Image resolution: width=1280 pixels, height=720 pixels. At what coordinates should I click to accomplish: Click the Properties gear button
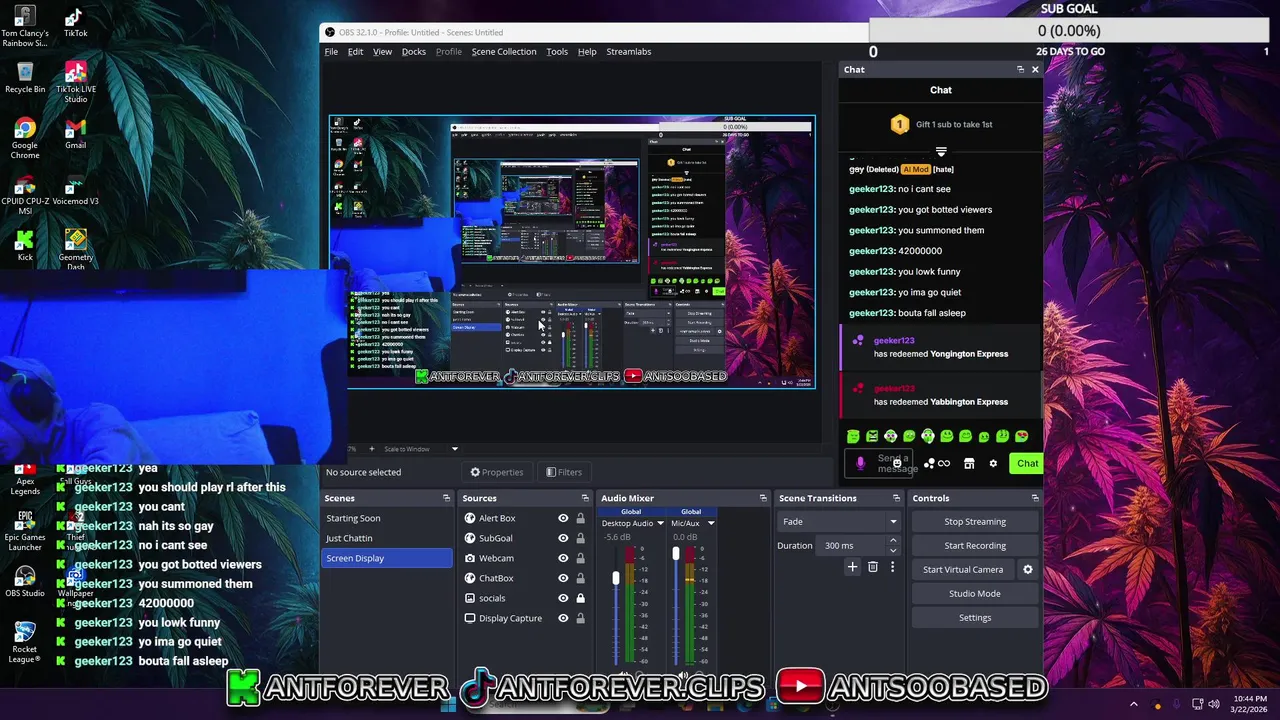click(497, 472)
